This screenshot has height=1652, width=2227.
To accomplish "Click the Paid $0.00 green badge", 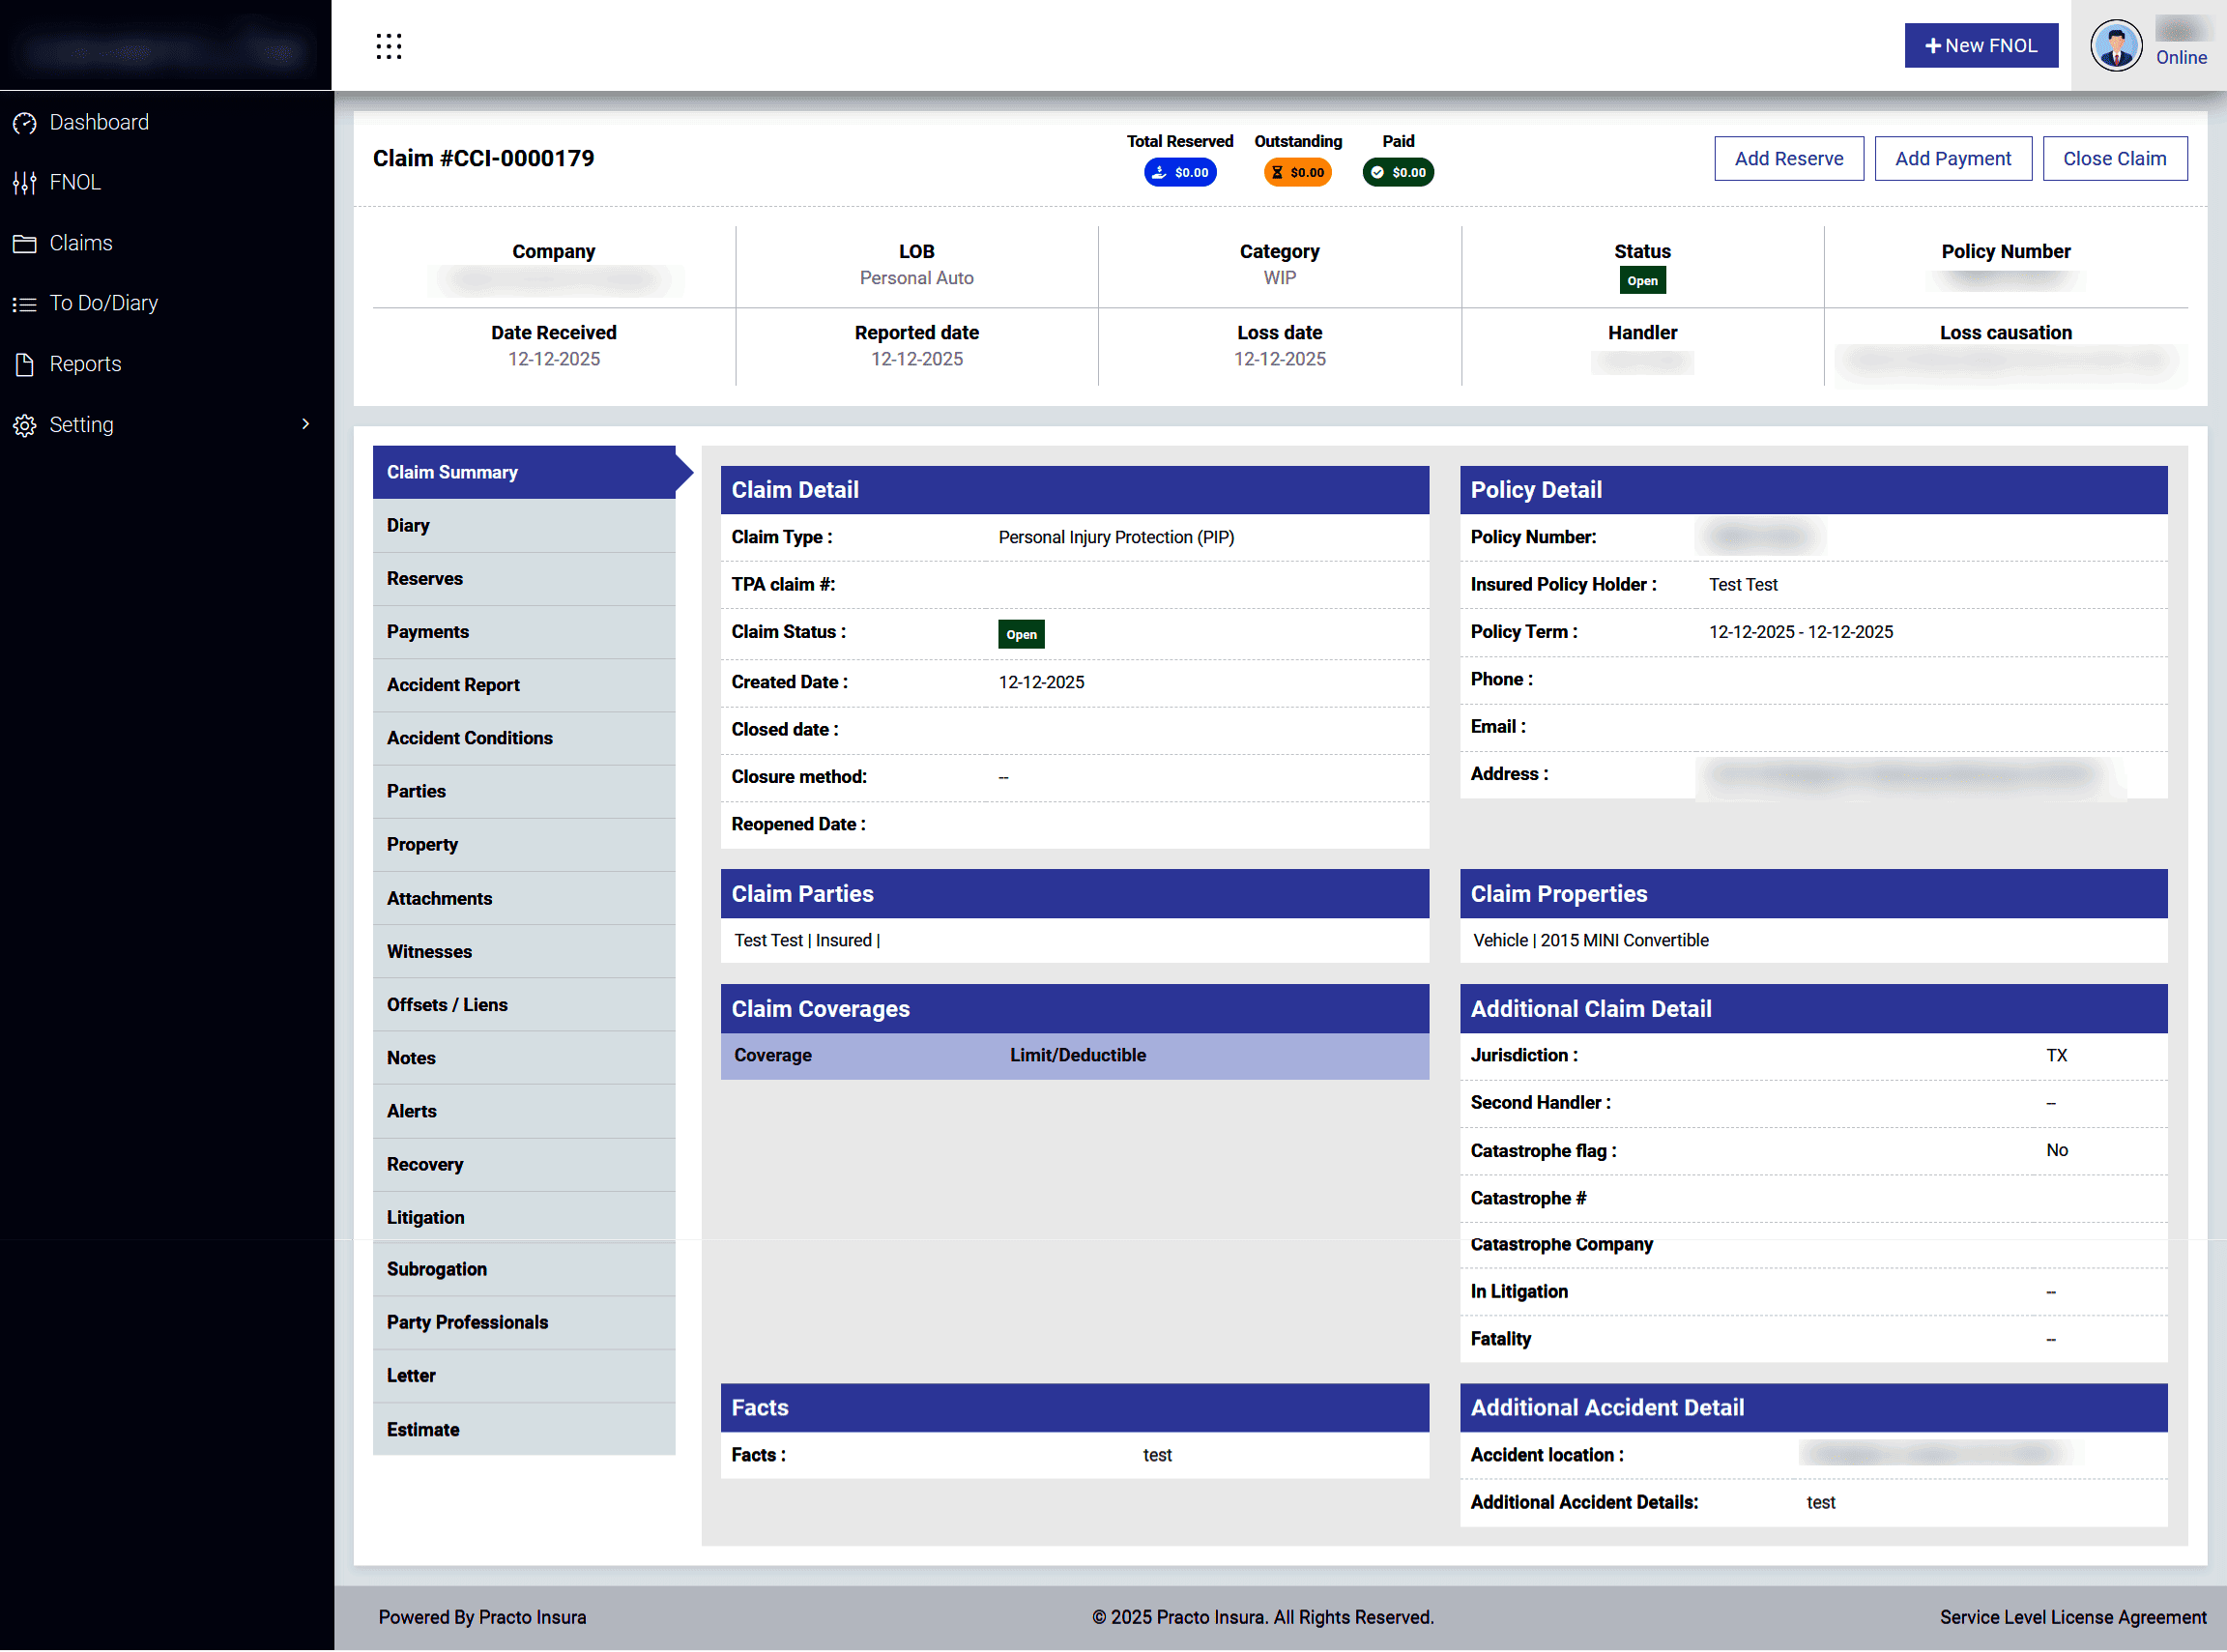I will click(x=1398, y=173).
